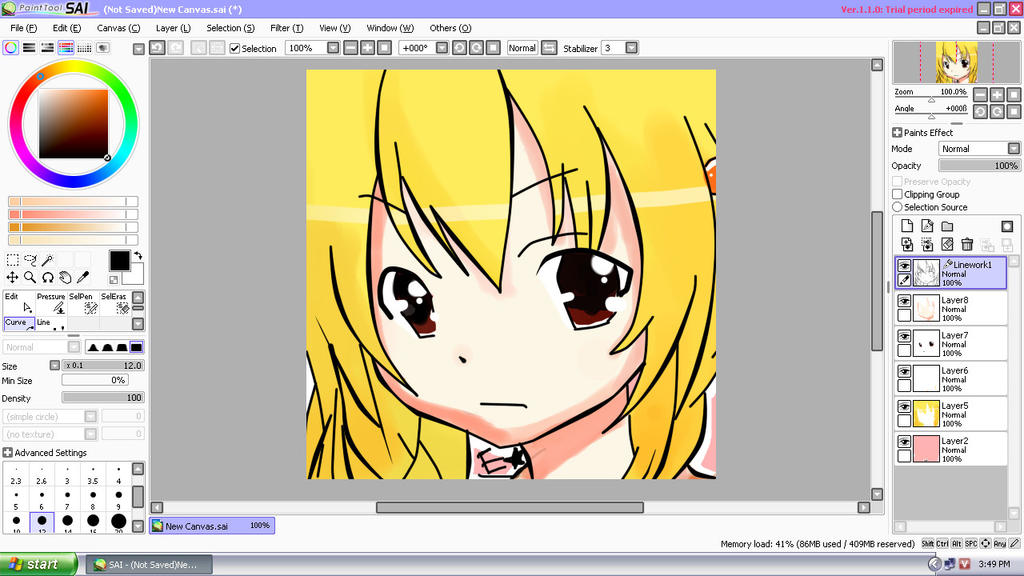Click the layer mask icon
Viewport: 1024px width, 576px height.
[1007, 226]
